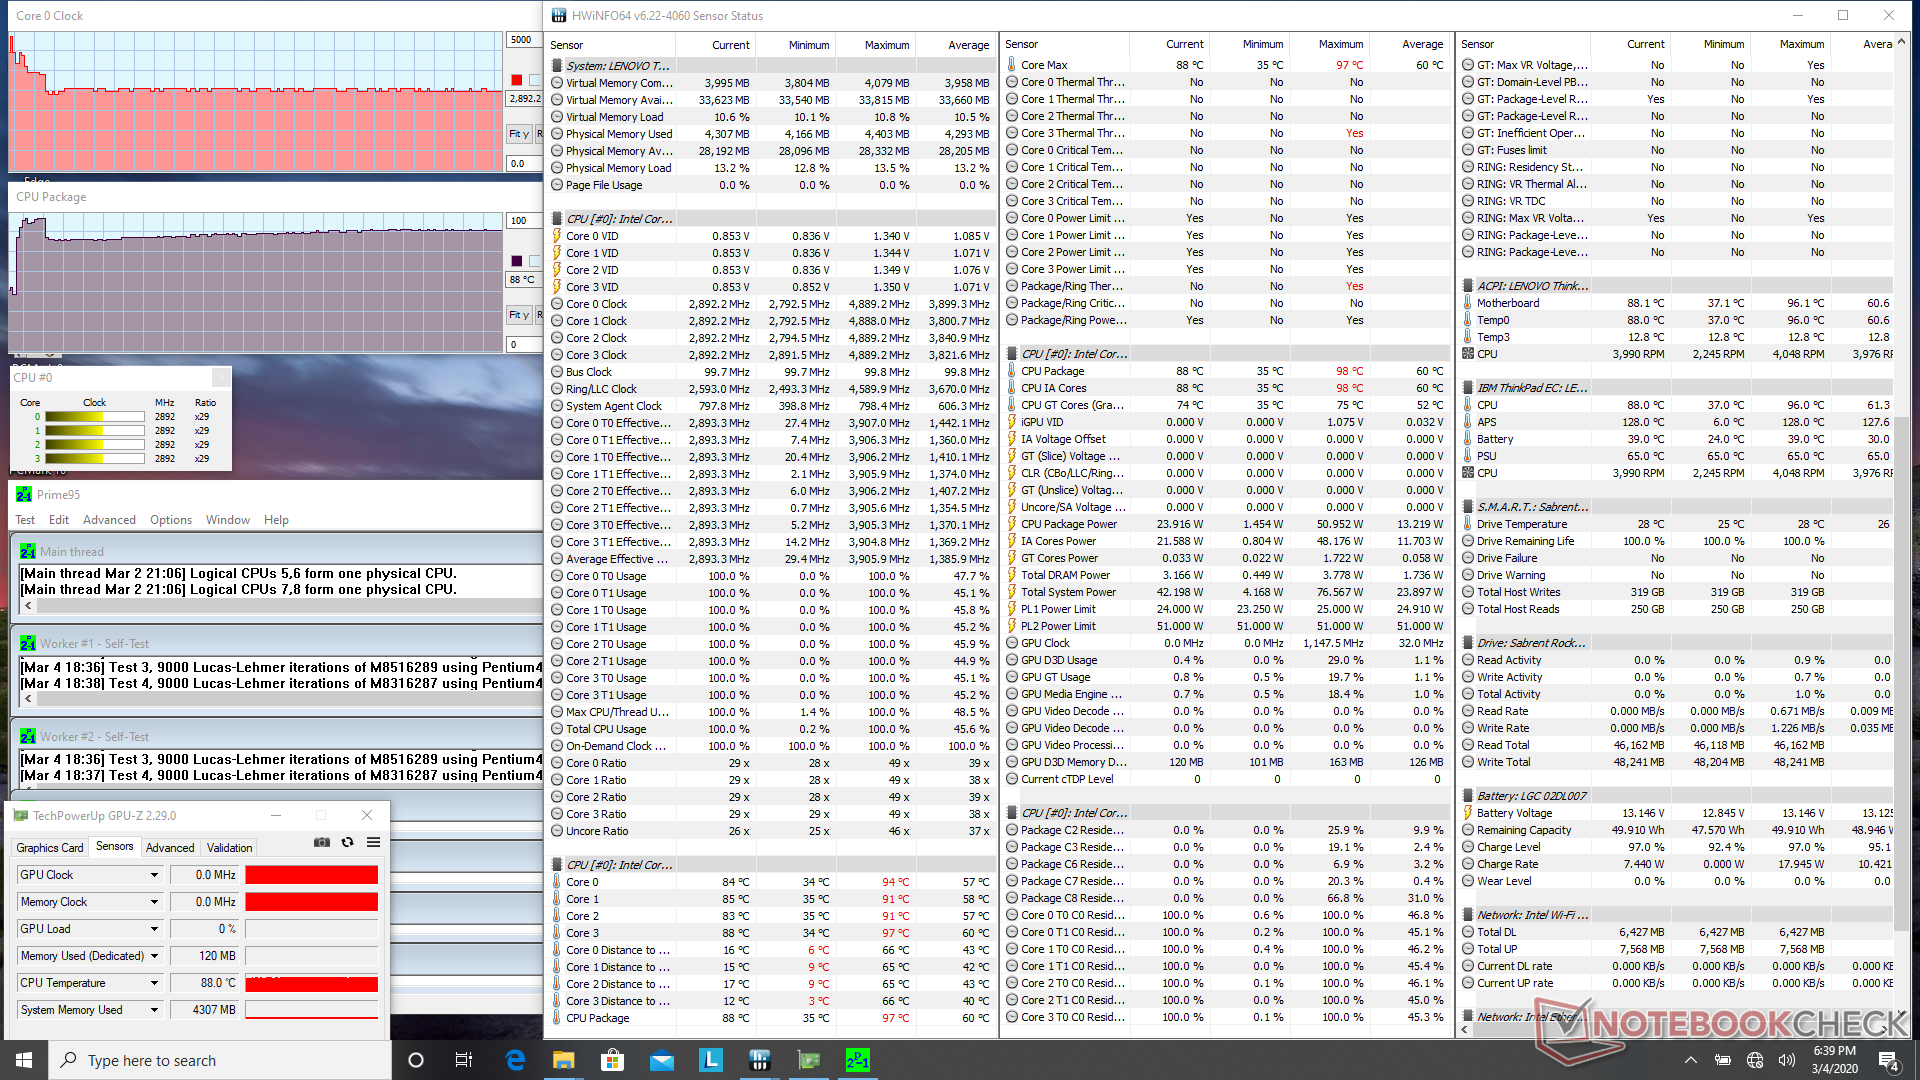Click the Prime95 taskbar icon

[857, 1060]
